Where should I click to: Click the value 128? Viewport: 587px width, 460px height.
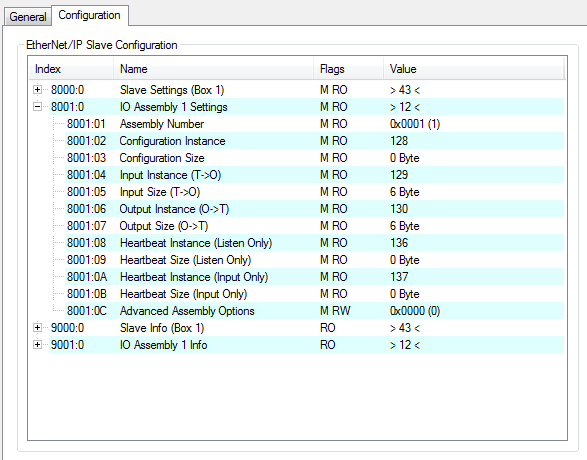(x=399, y=141)
